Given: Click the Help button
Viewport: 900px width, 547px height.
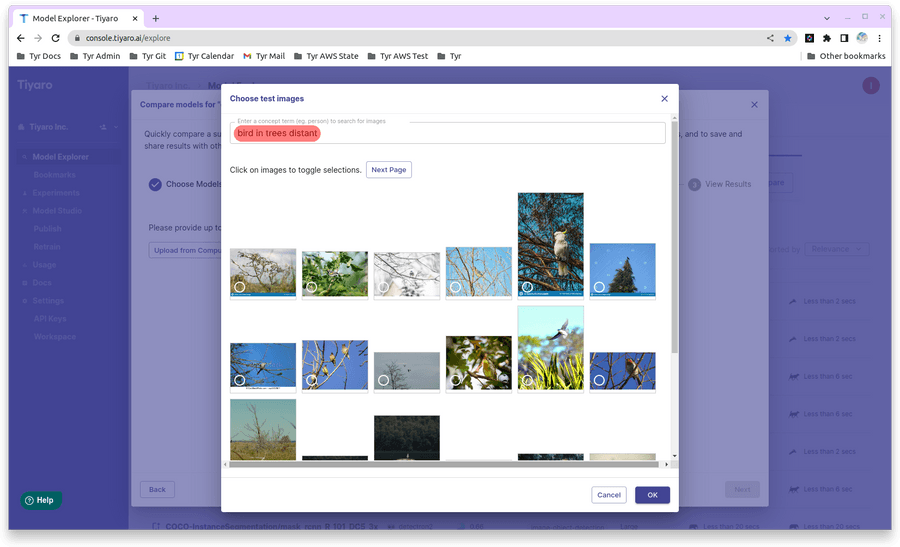Looking at the screenshot, I should click(x=41, y=501).
